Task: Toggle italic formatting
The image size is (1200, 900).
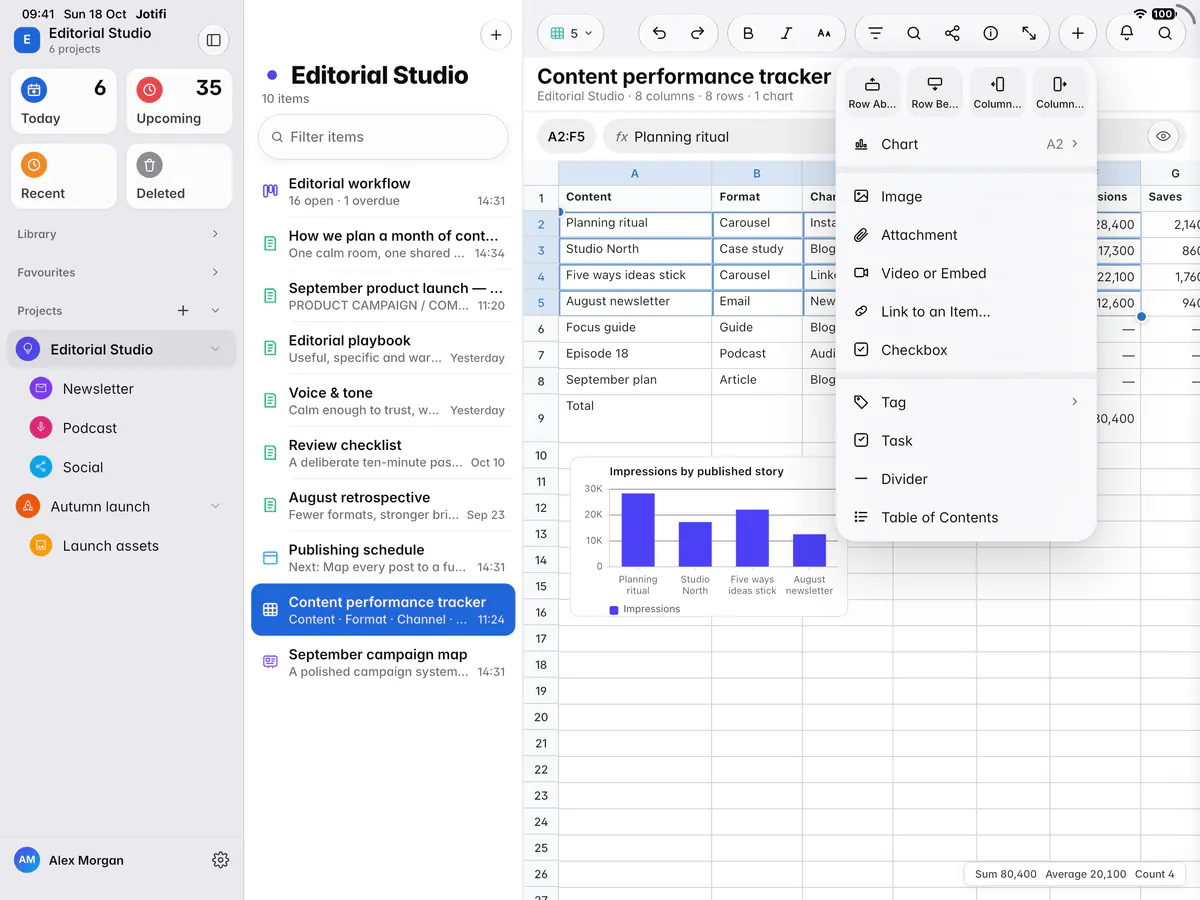Action: [x=786, y=33]
